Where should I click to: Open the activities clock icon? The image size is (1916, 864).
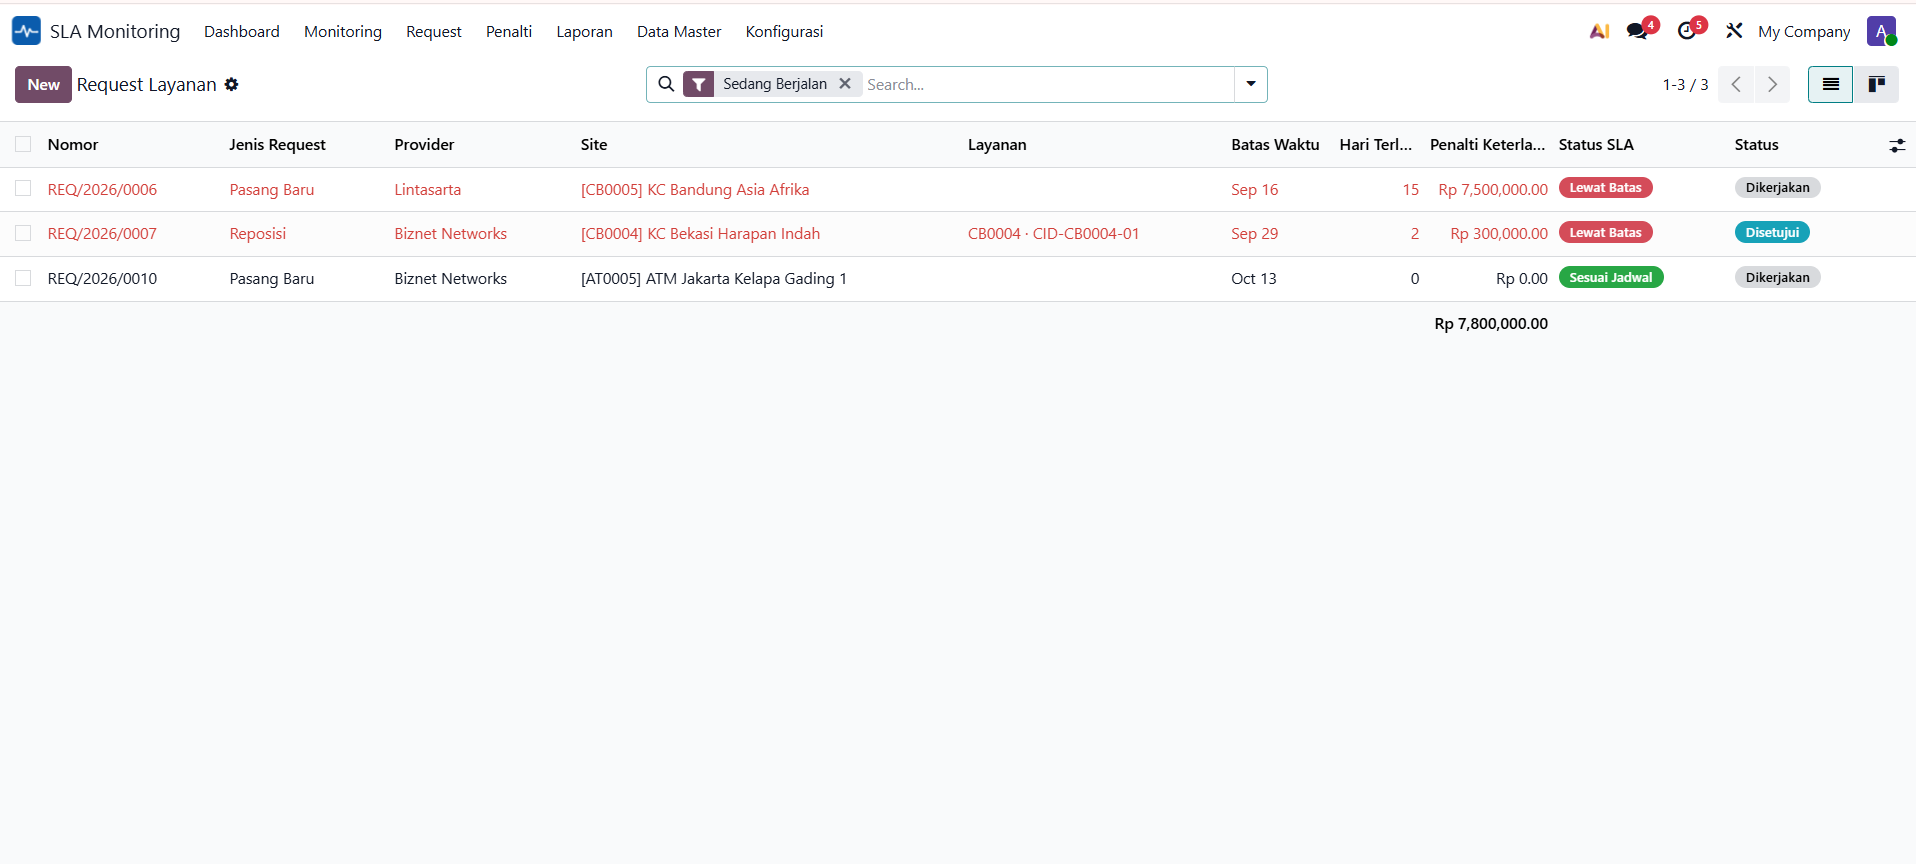[x=1687, y=31]
